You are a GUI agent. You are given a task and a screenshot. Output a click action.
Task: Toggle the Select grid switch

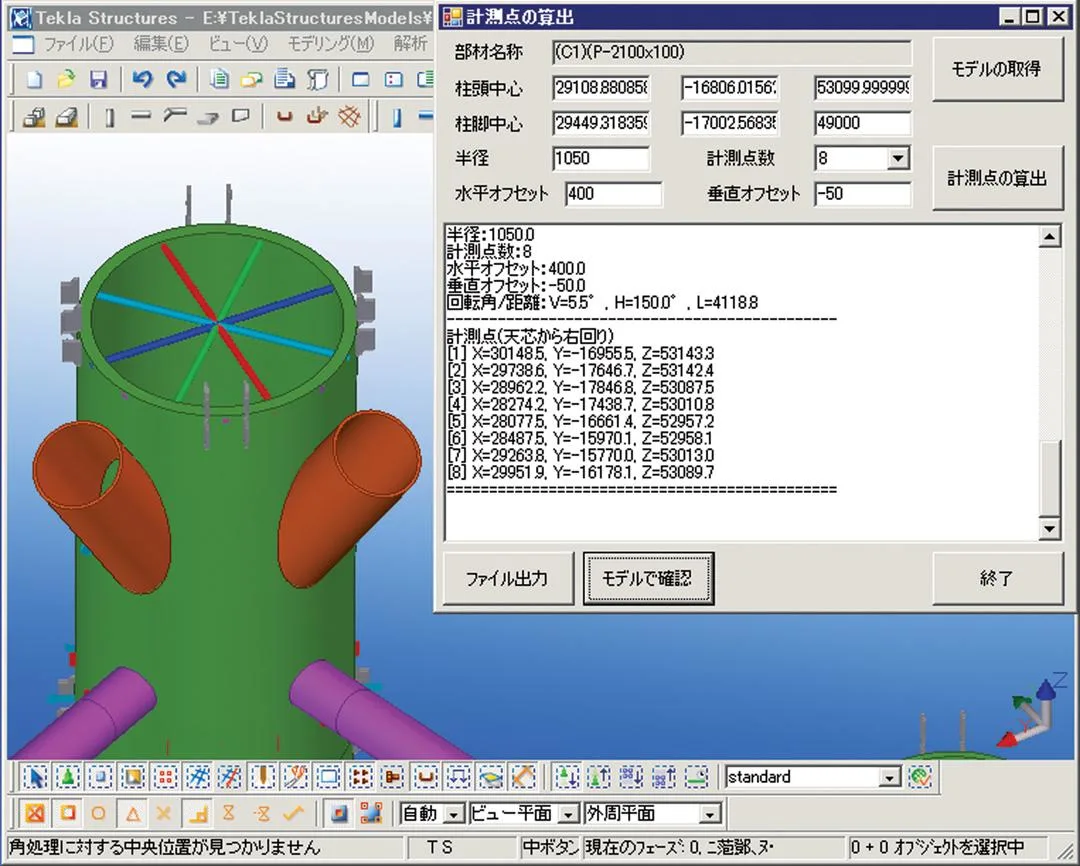point(198,777)
